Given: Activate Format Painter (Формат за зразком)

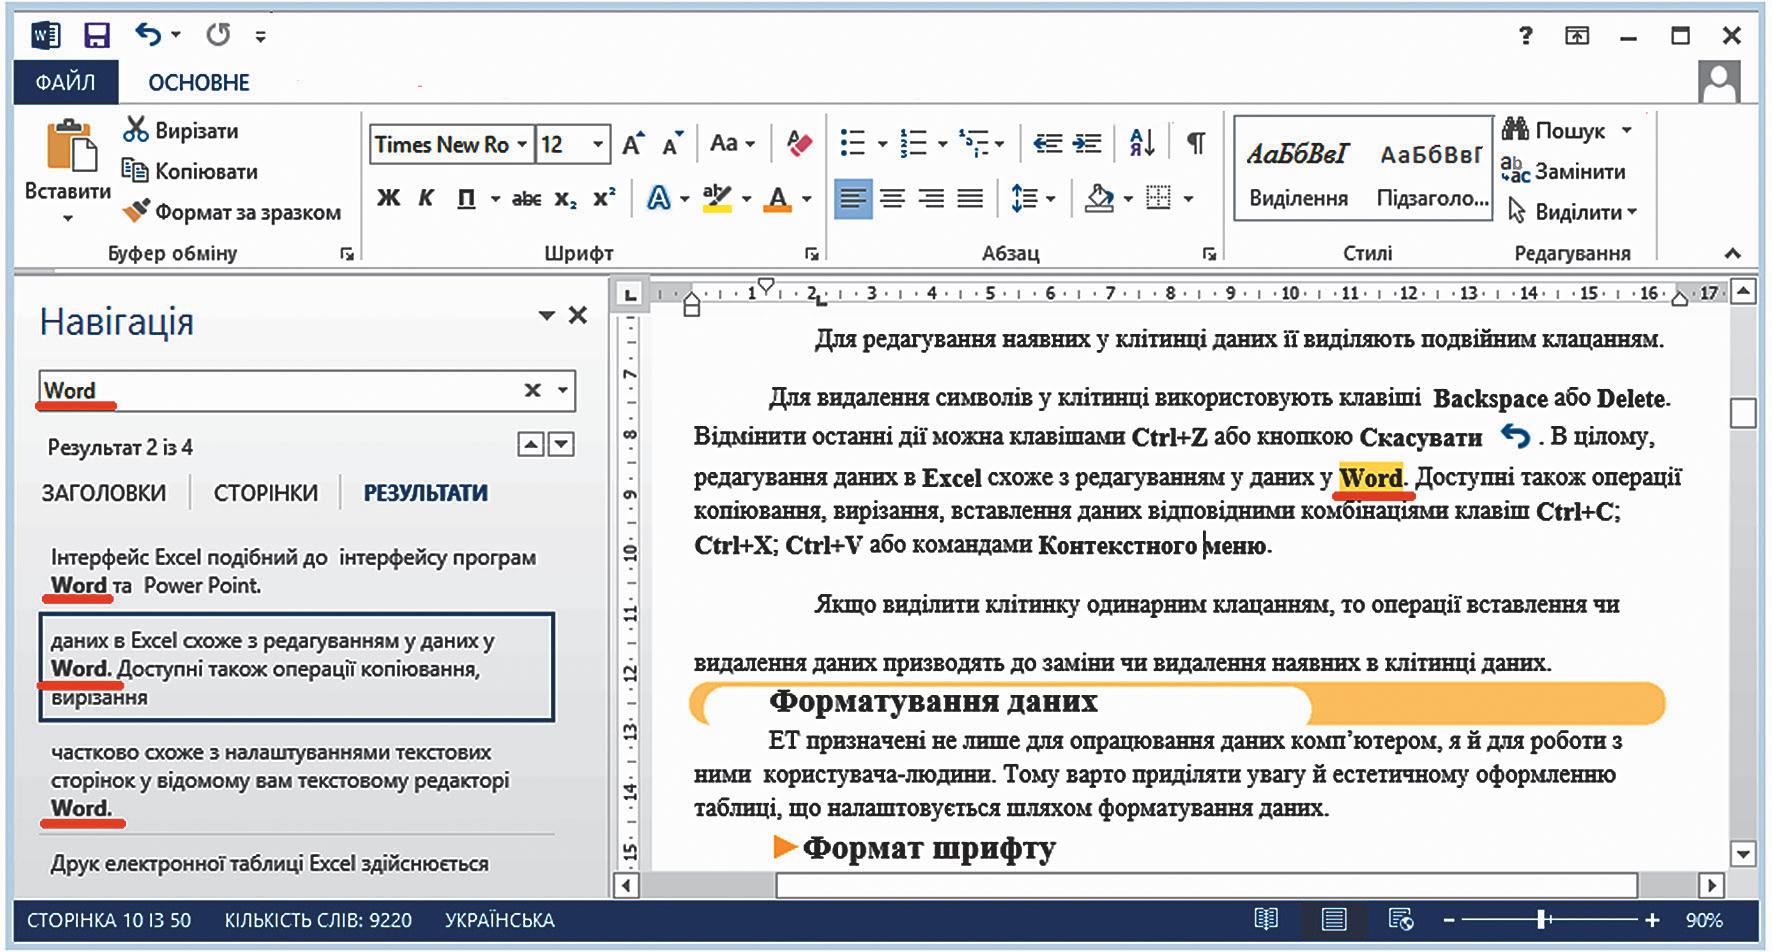Looking at the screenshot, I should tap(232, 212).
